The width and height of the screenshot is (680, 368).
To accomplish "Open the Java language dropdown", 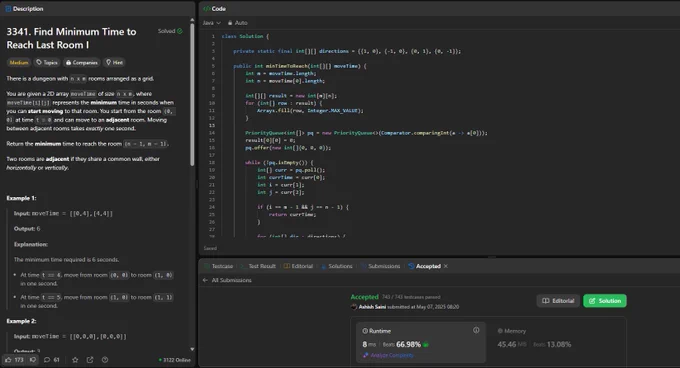I will (211, 23).
